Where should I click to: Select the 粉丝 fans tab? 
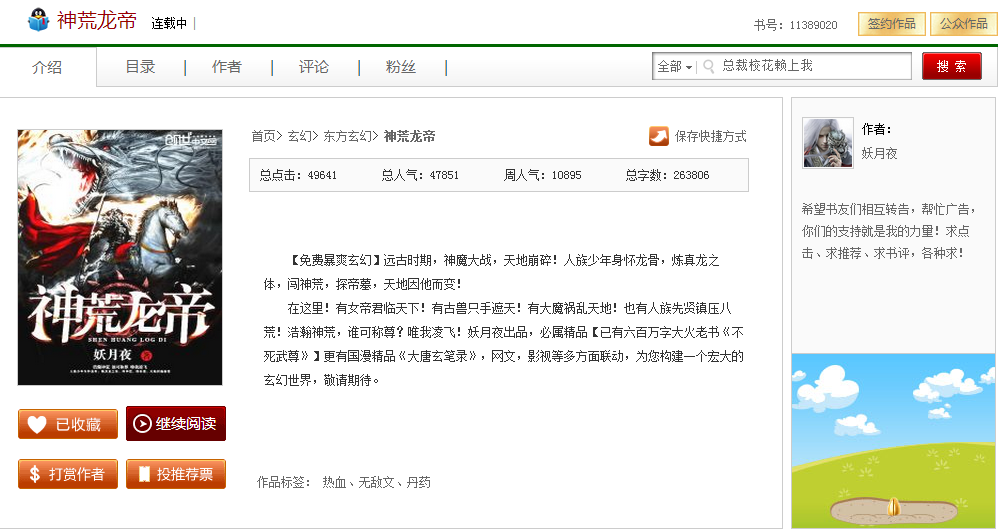pyautogui.click(x=400, y=67)
